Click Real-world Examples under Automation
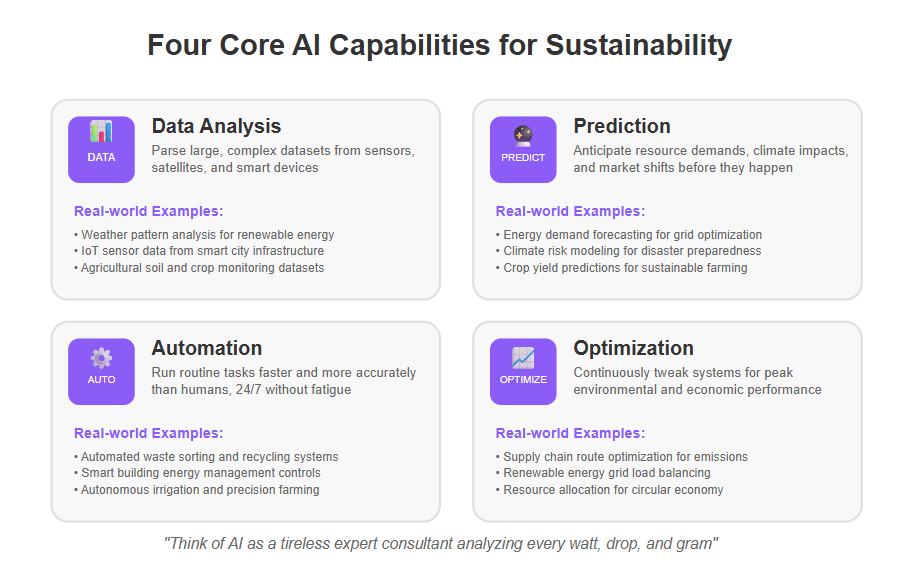This screenshot has height=572, width=902. (148, 433)
